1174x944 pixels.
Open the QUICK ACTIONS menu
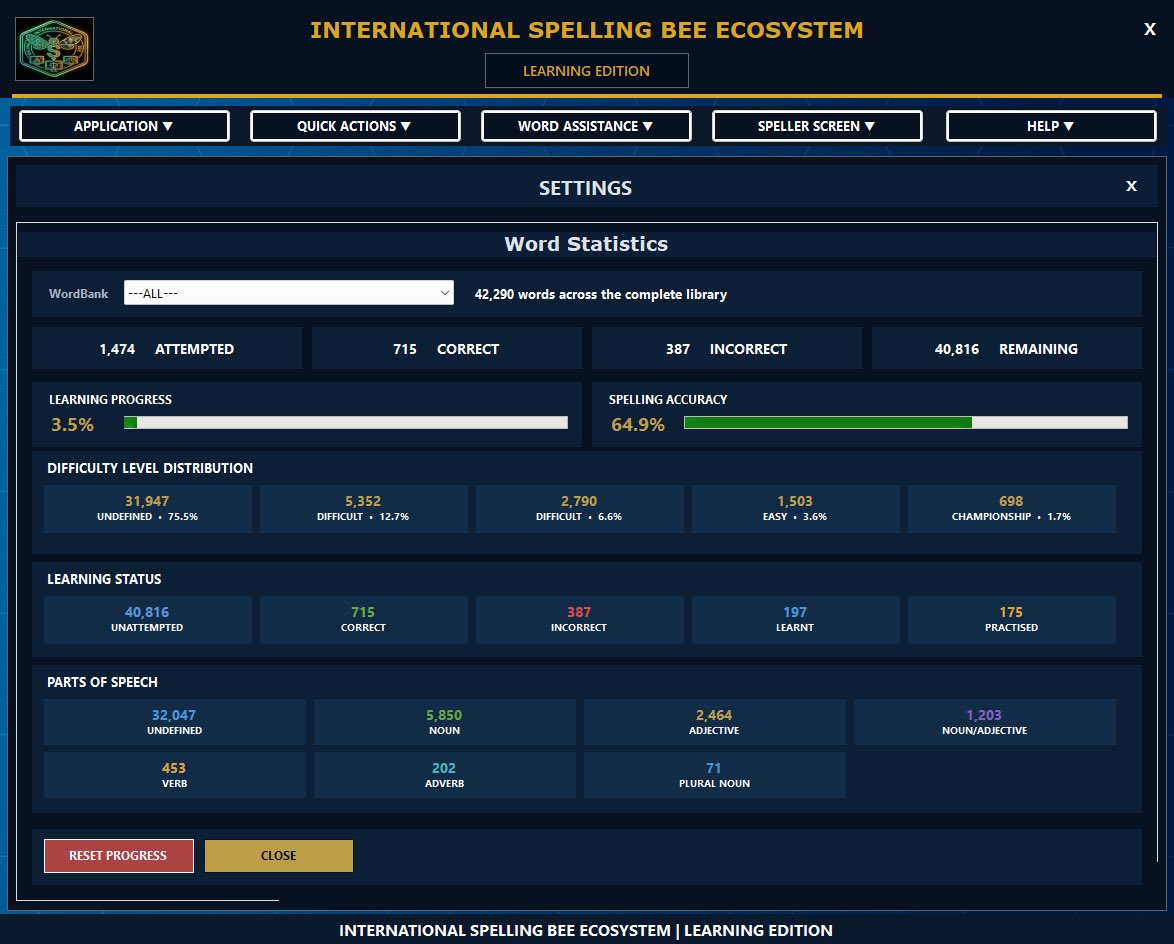click(355, 126)
